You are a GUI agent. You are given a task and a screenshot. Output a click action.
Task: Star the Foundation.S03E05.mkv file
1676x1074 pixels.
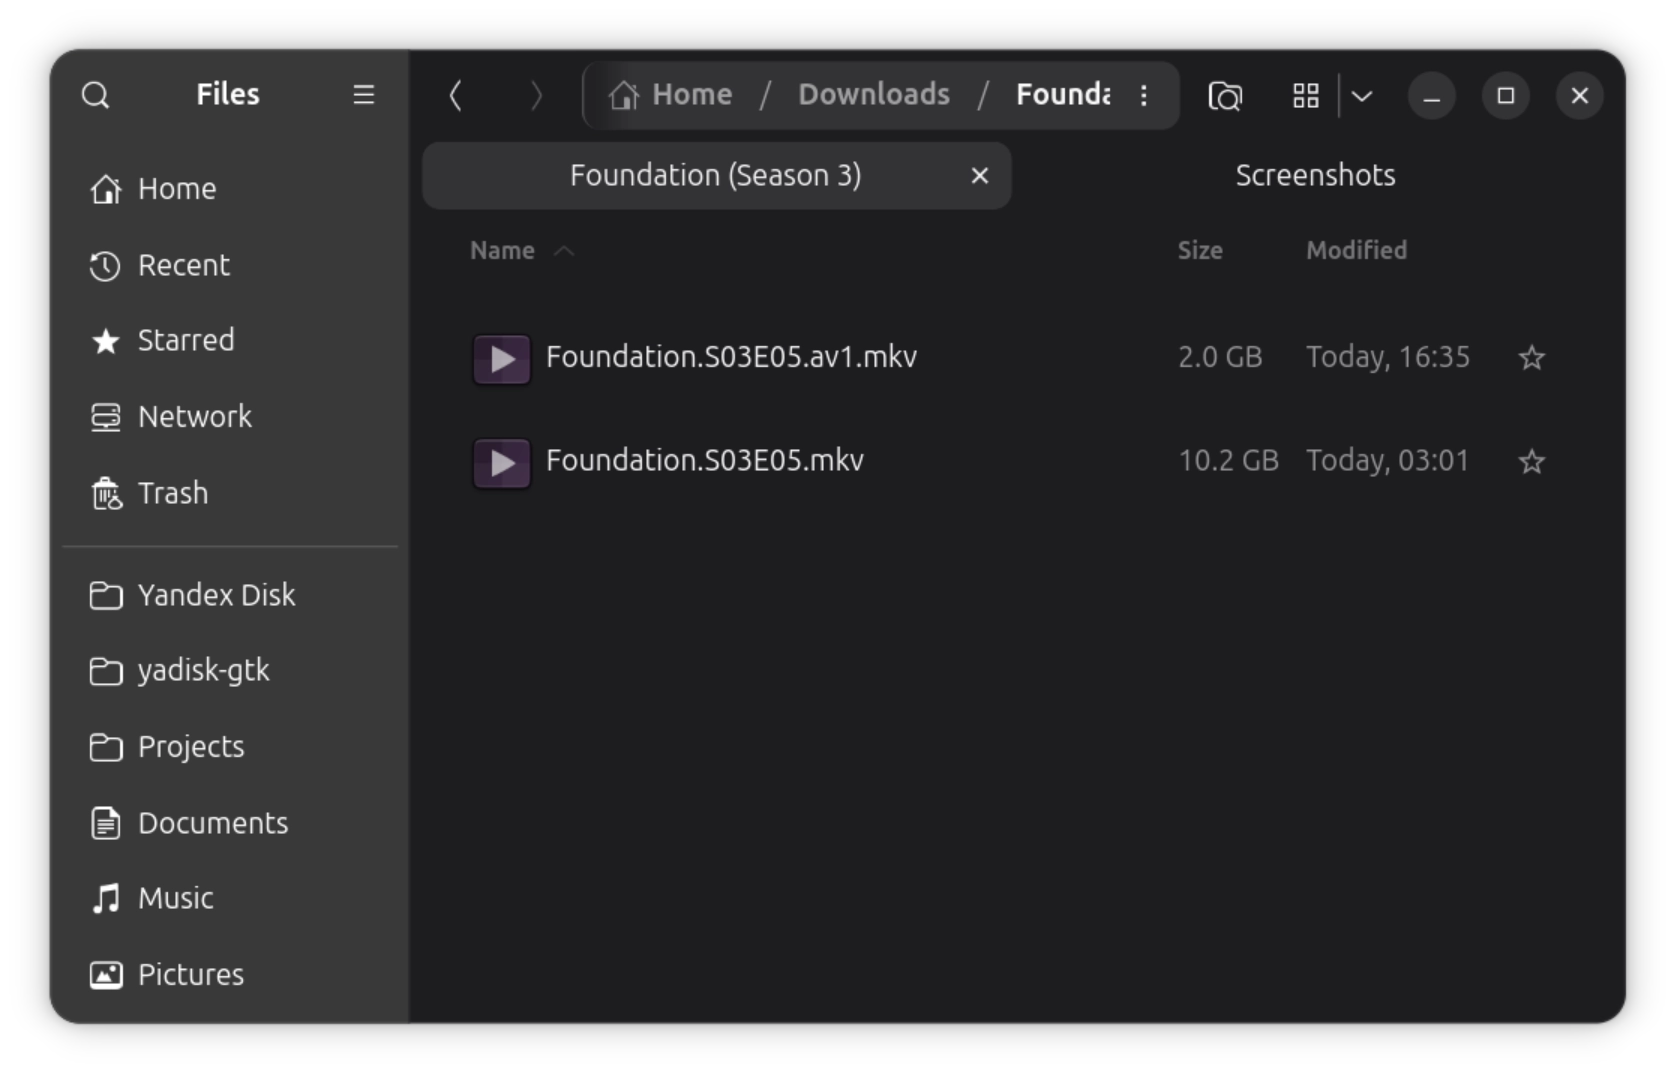point(1531,461)
